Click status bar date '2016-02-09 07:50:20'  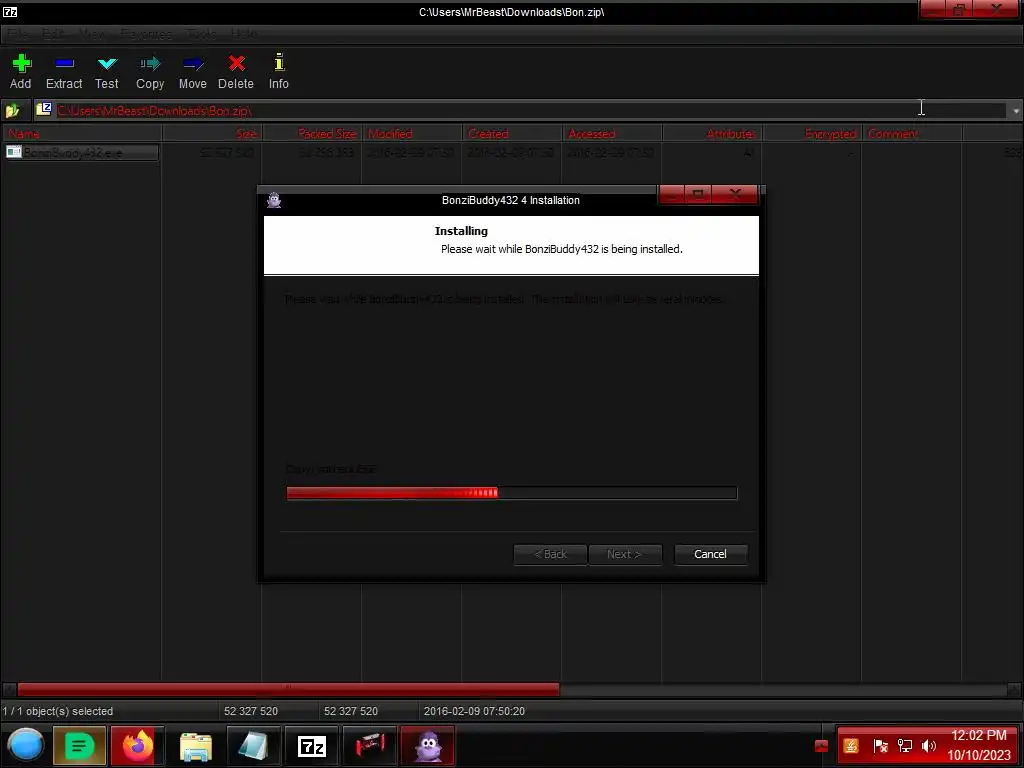coord(474,711)
